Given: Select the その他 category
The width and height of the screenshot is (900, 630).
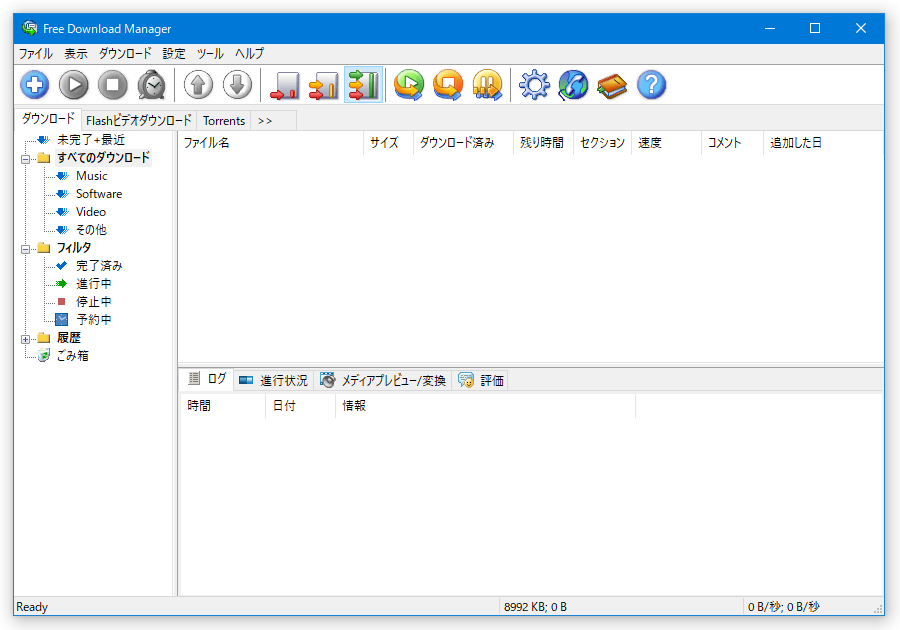Looking at the screenshot, I should click(91, 230).
